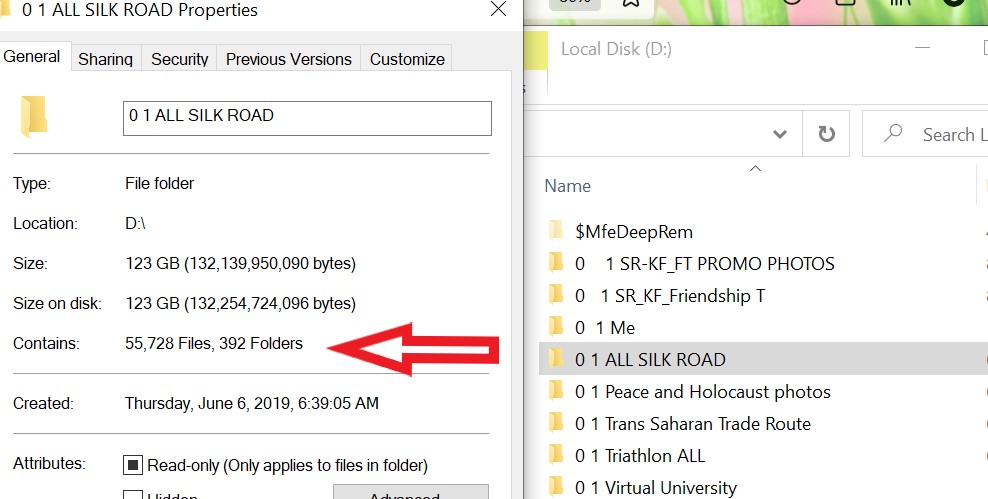Click the folder icon for $MfeDeepRem
The width and height of the screenshot is (988, 499).
coord(556,231)
